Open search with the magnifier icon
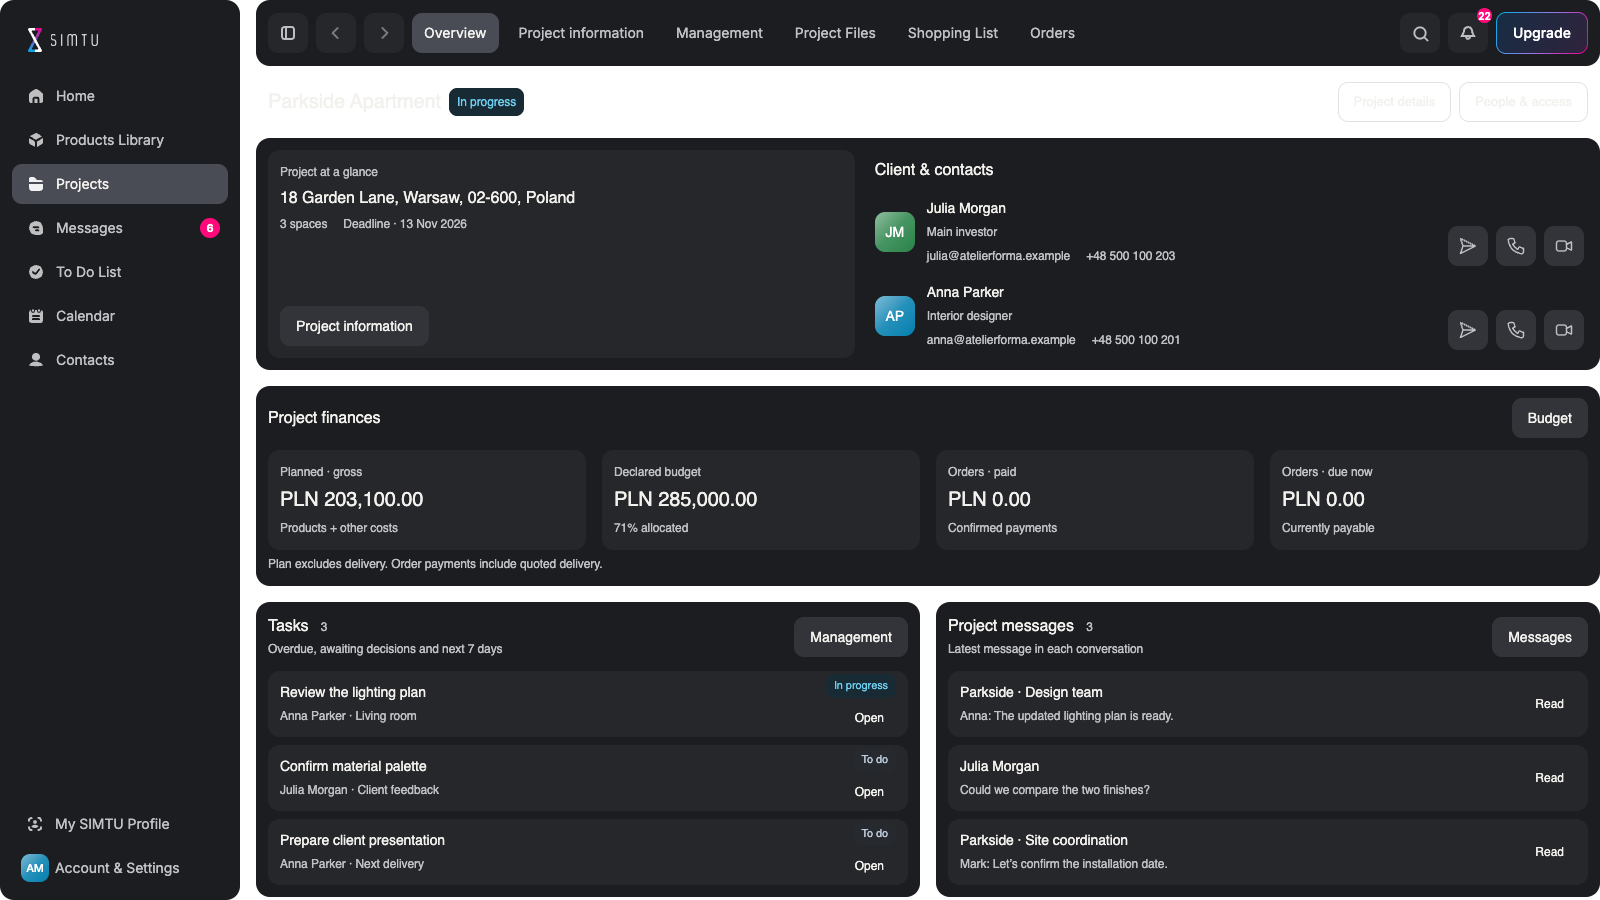Screen dimensions: 1600x900 (1420, 33)
